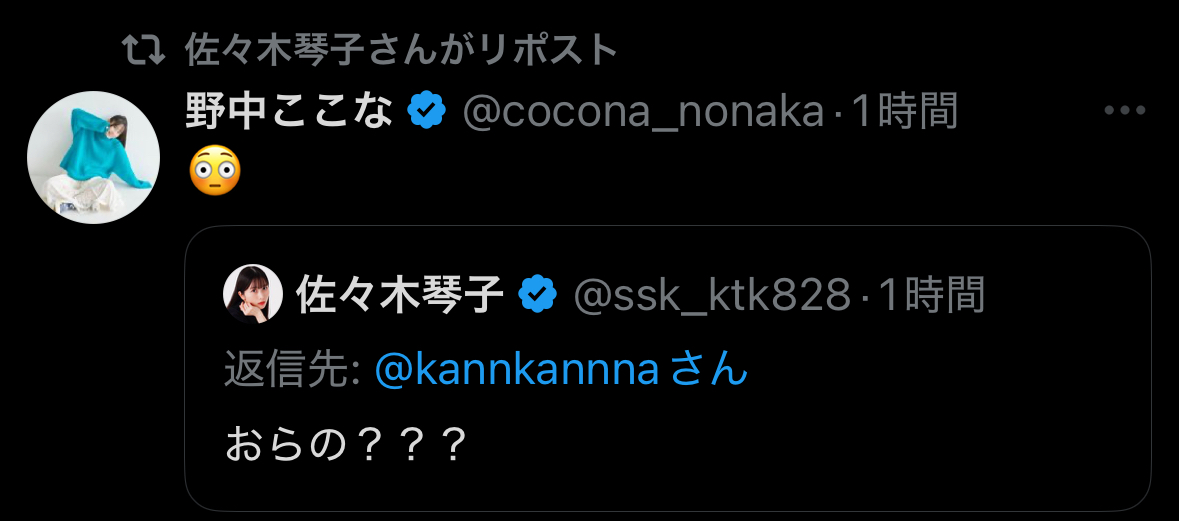Open 野中ここな's profile picture
This screenshot has width=1179, height=521.
click(93, 157)
